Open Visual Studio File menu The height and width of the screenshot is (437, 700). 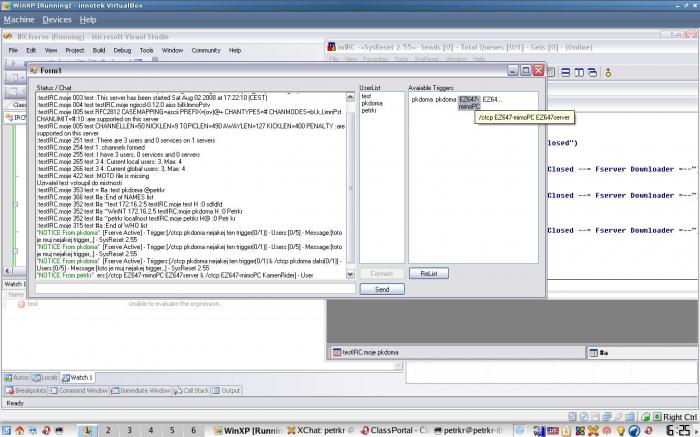click(13, 50)
